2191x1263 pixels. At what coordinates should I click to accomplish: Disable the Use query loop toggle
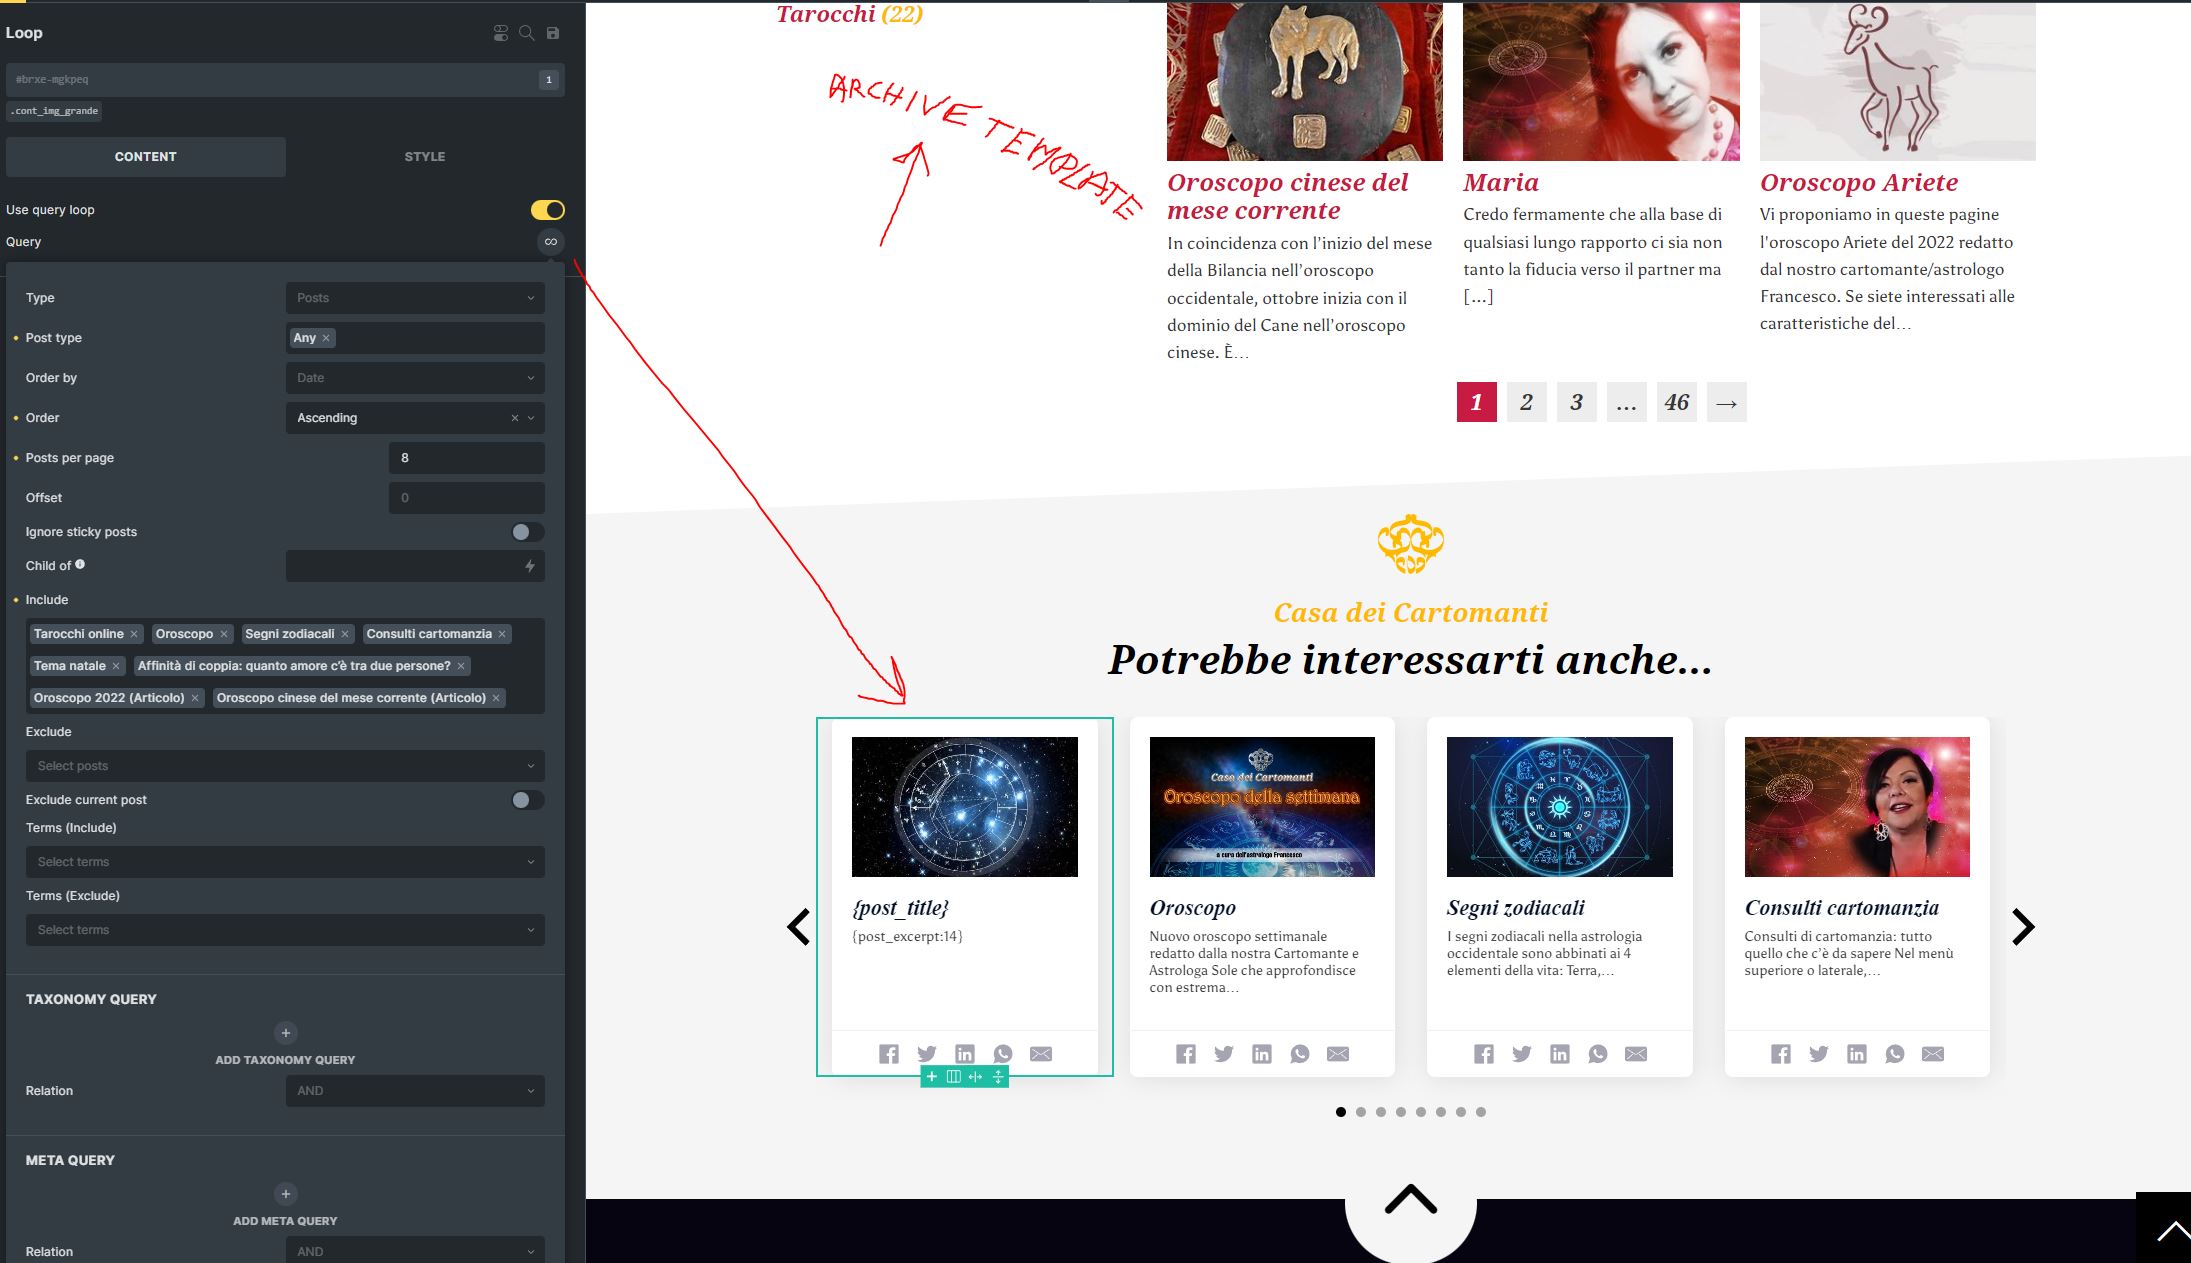547,210
